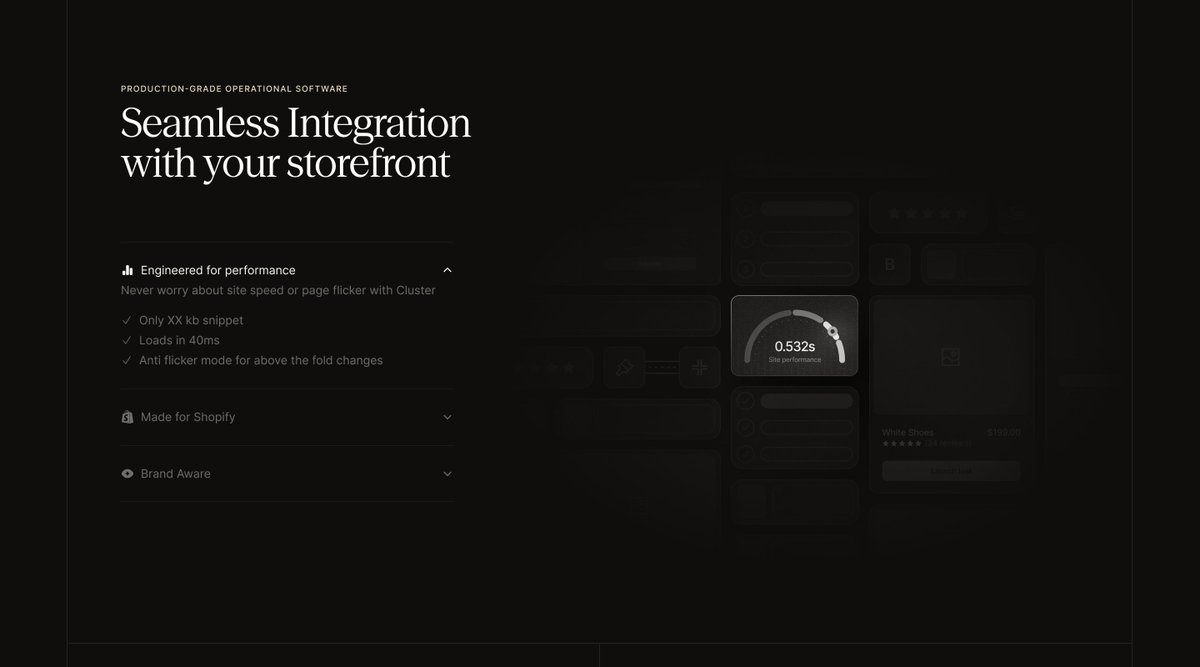The image size is (1200, 667).
Task: Click the Seamless Integration headline
Action: coord(295,143)
